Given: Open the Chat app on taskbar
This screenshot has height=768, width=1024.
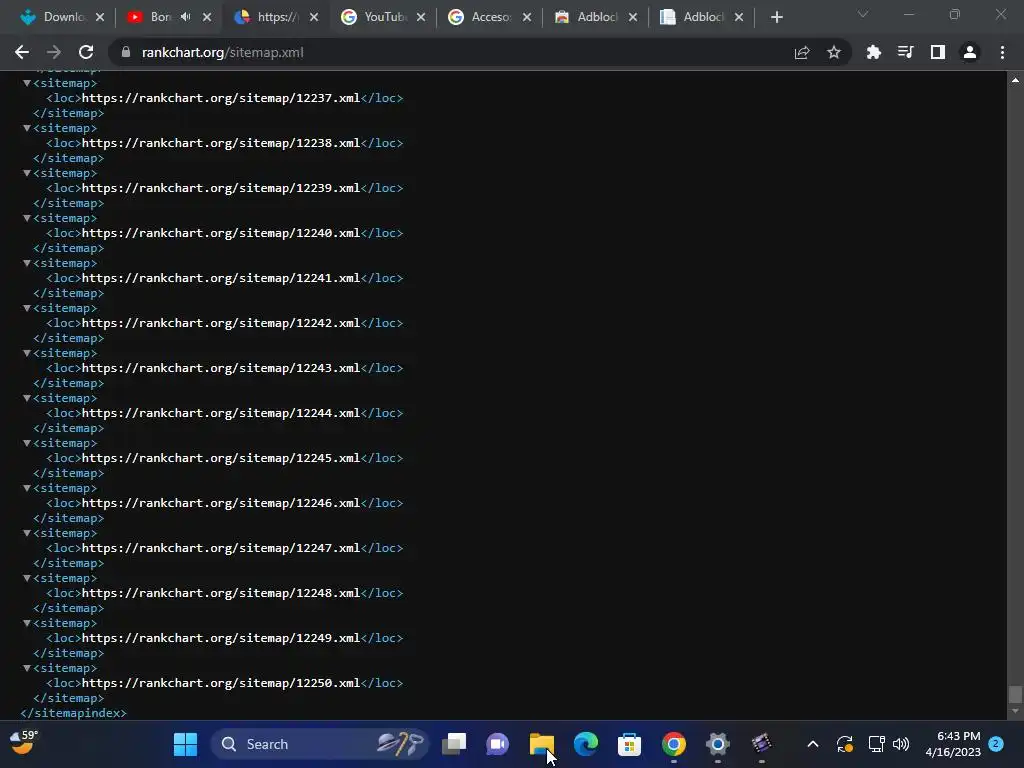Looking at the screenshot, I should [x=498, y=744].
